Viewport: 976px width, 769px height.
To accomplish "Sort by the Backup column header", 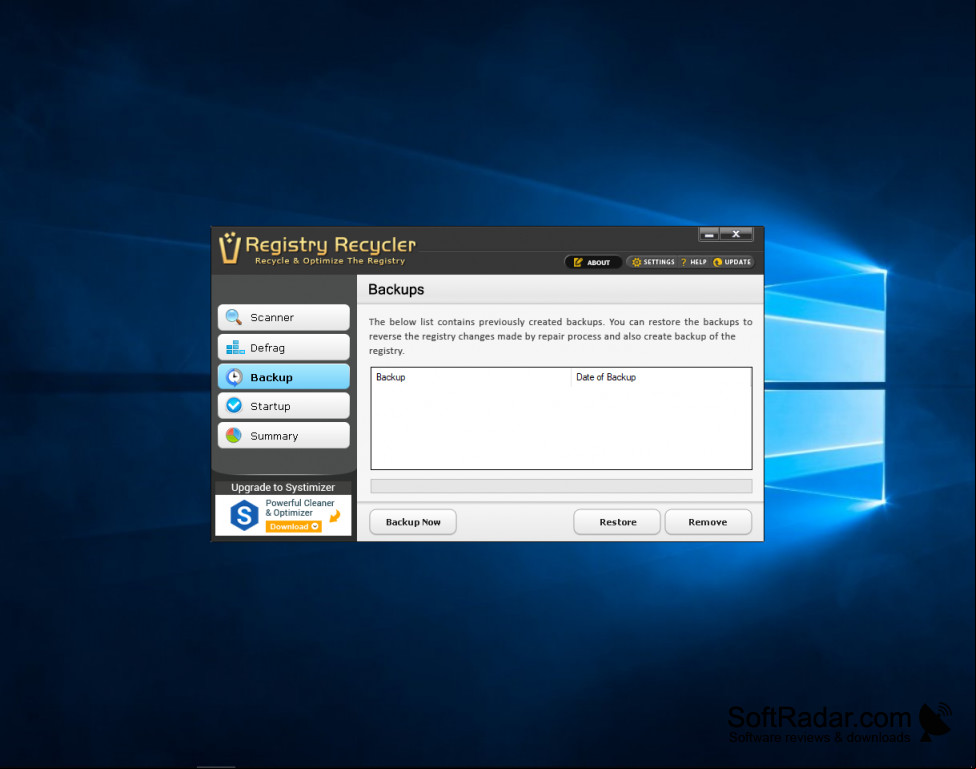I will click(471, 377).
